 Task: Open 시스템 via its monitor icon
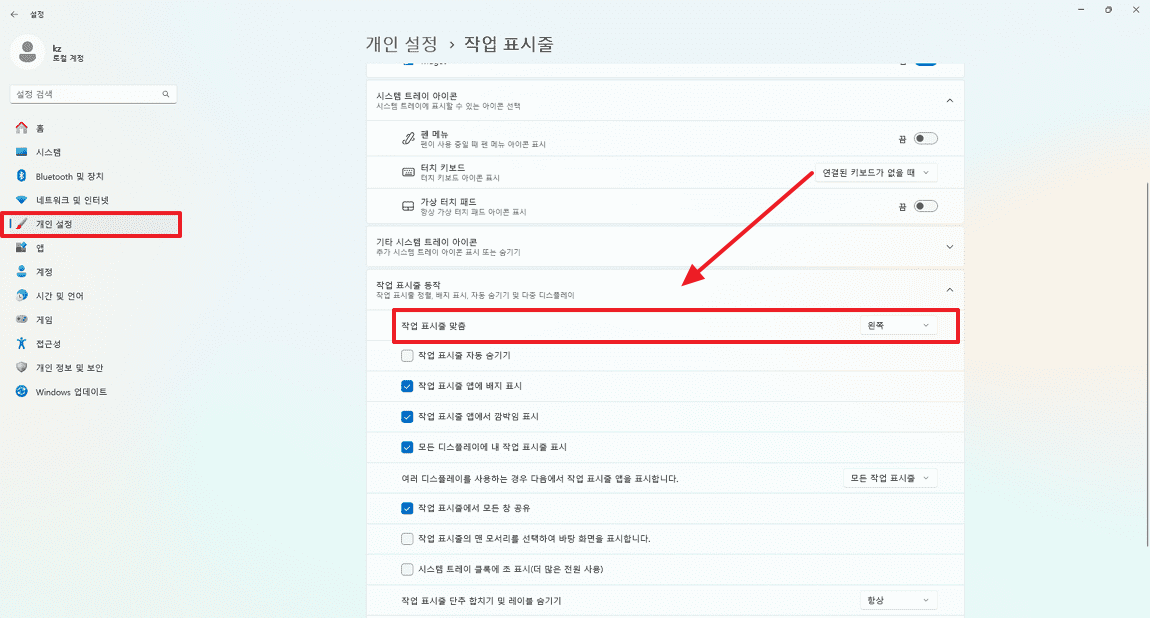21,152
